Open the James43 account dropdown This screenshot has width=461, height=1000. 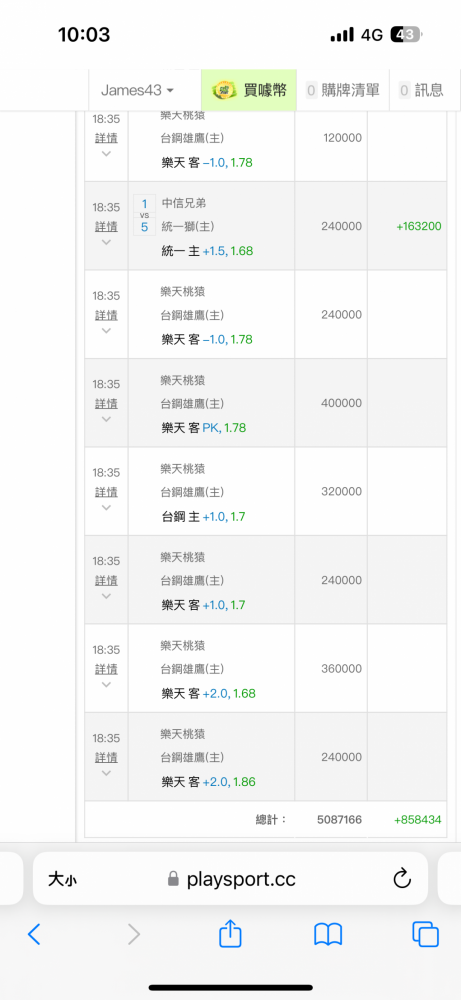coord(137,90)
